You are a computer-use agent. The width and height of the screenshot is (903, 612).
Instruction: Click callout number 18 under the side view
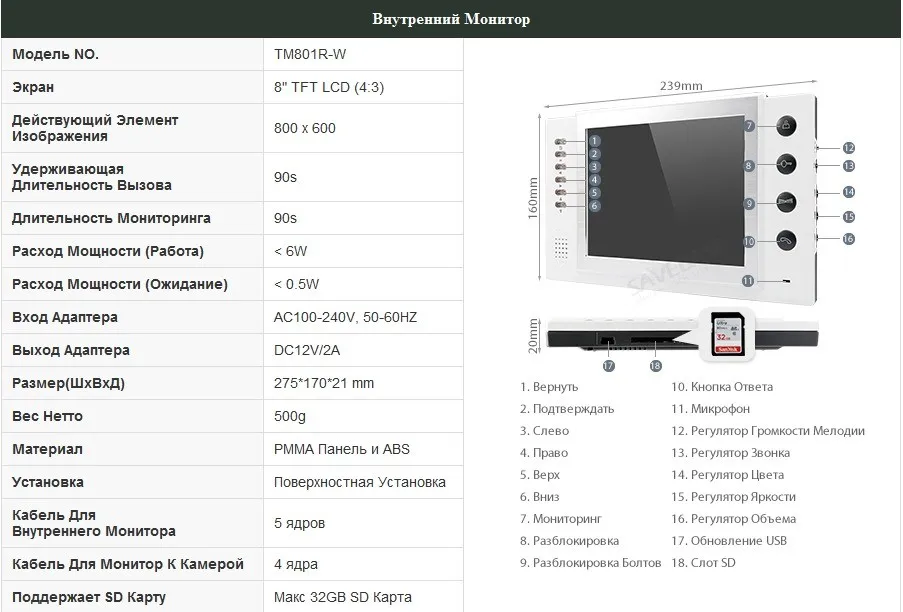coord(655,366)
